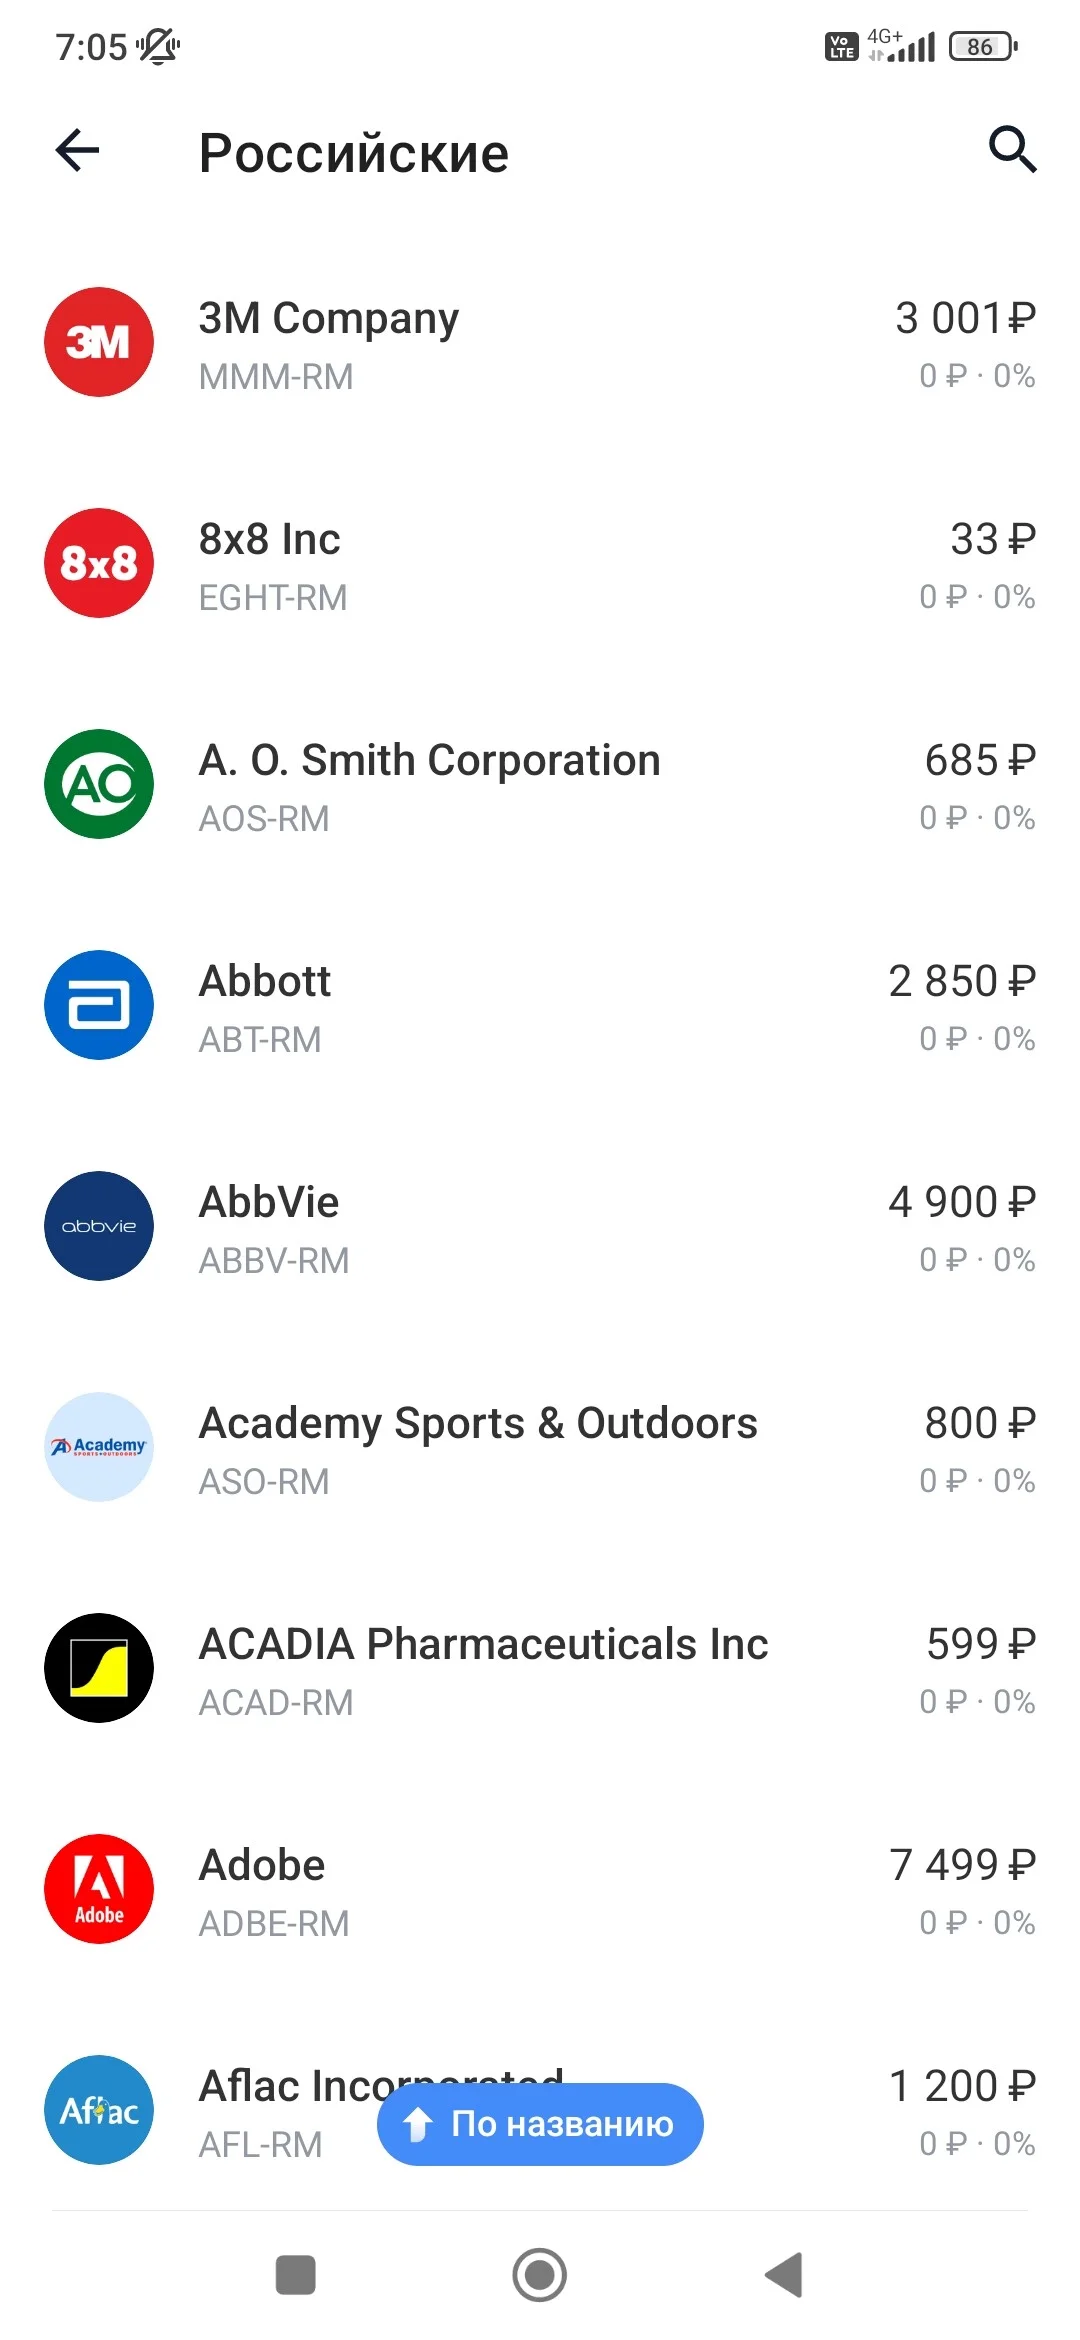Open AbbVie ABBV-RM stock entry

pos(540,1226)
